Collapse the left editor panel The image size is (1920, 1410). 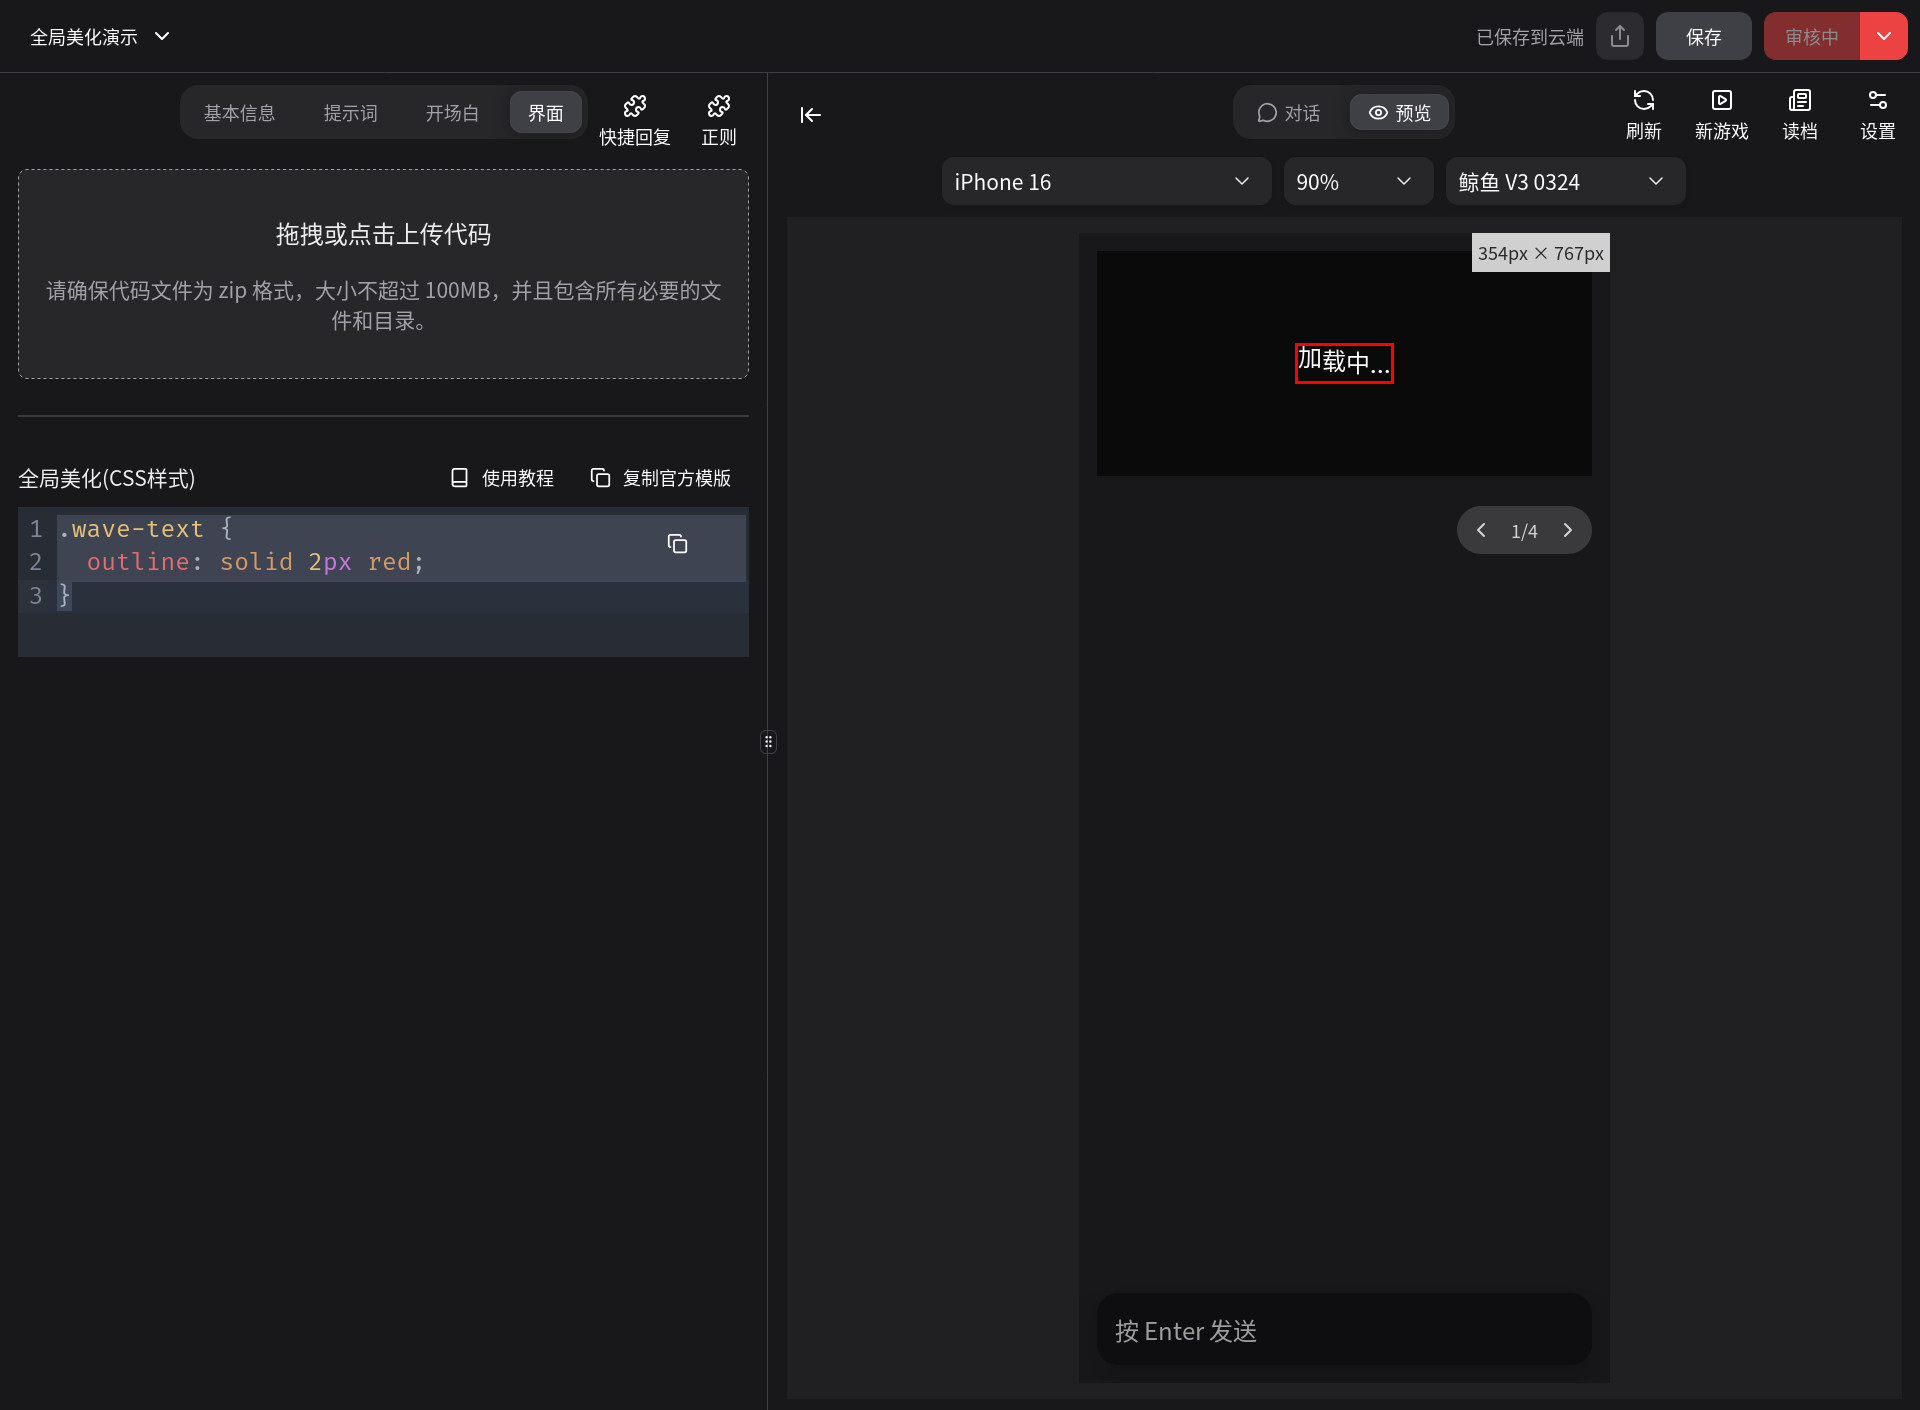810,115
